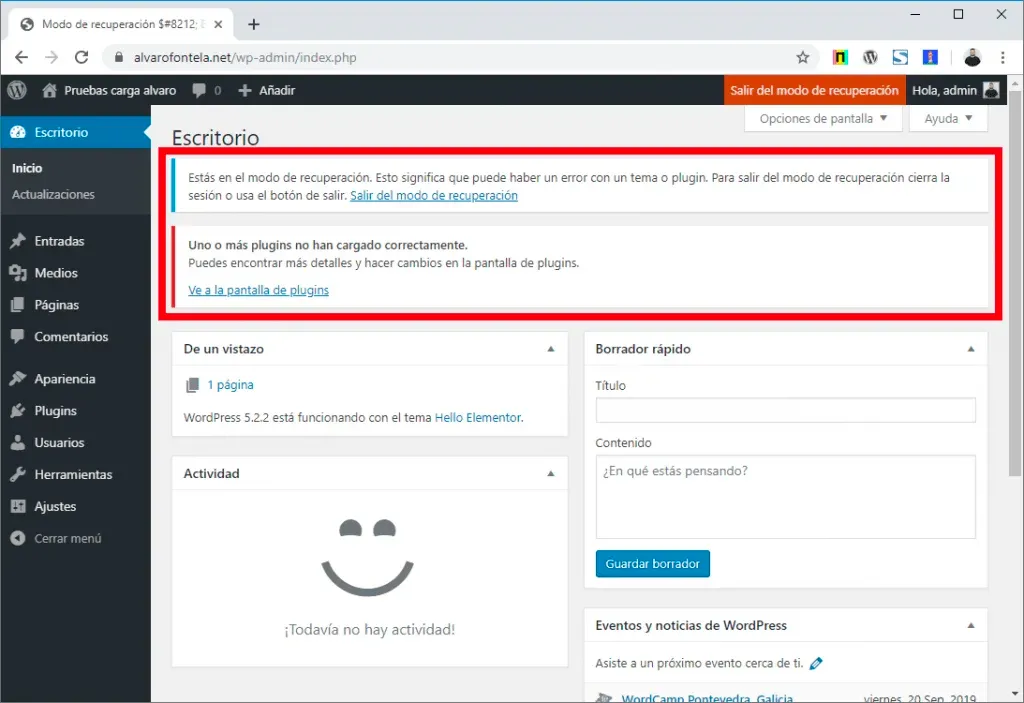Screen dimensions: 1024x703
Task: Expand the Ayuda dropdown
Action: [x=948, y=118]
